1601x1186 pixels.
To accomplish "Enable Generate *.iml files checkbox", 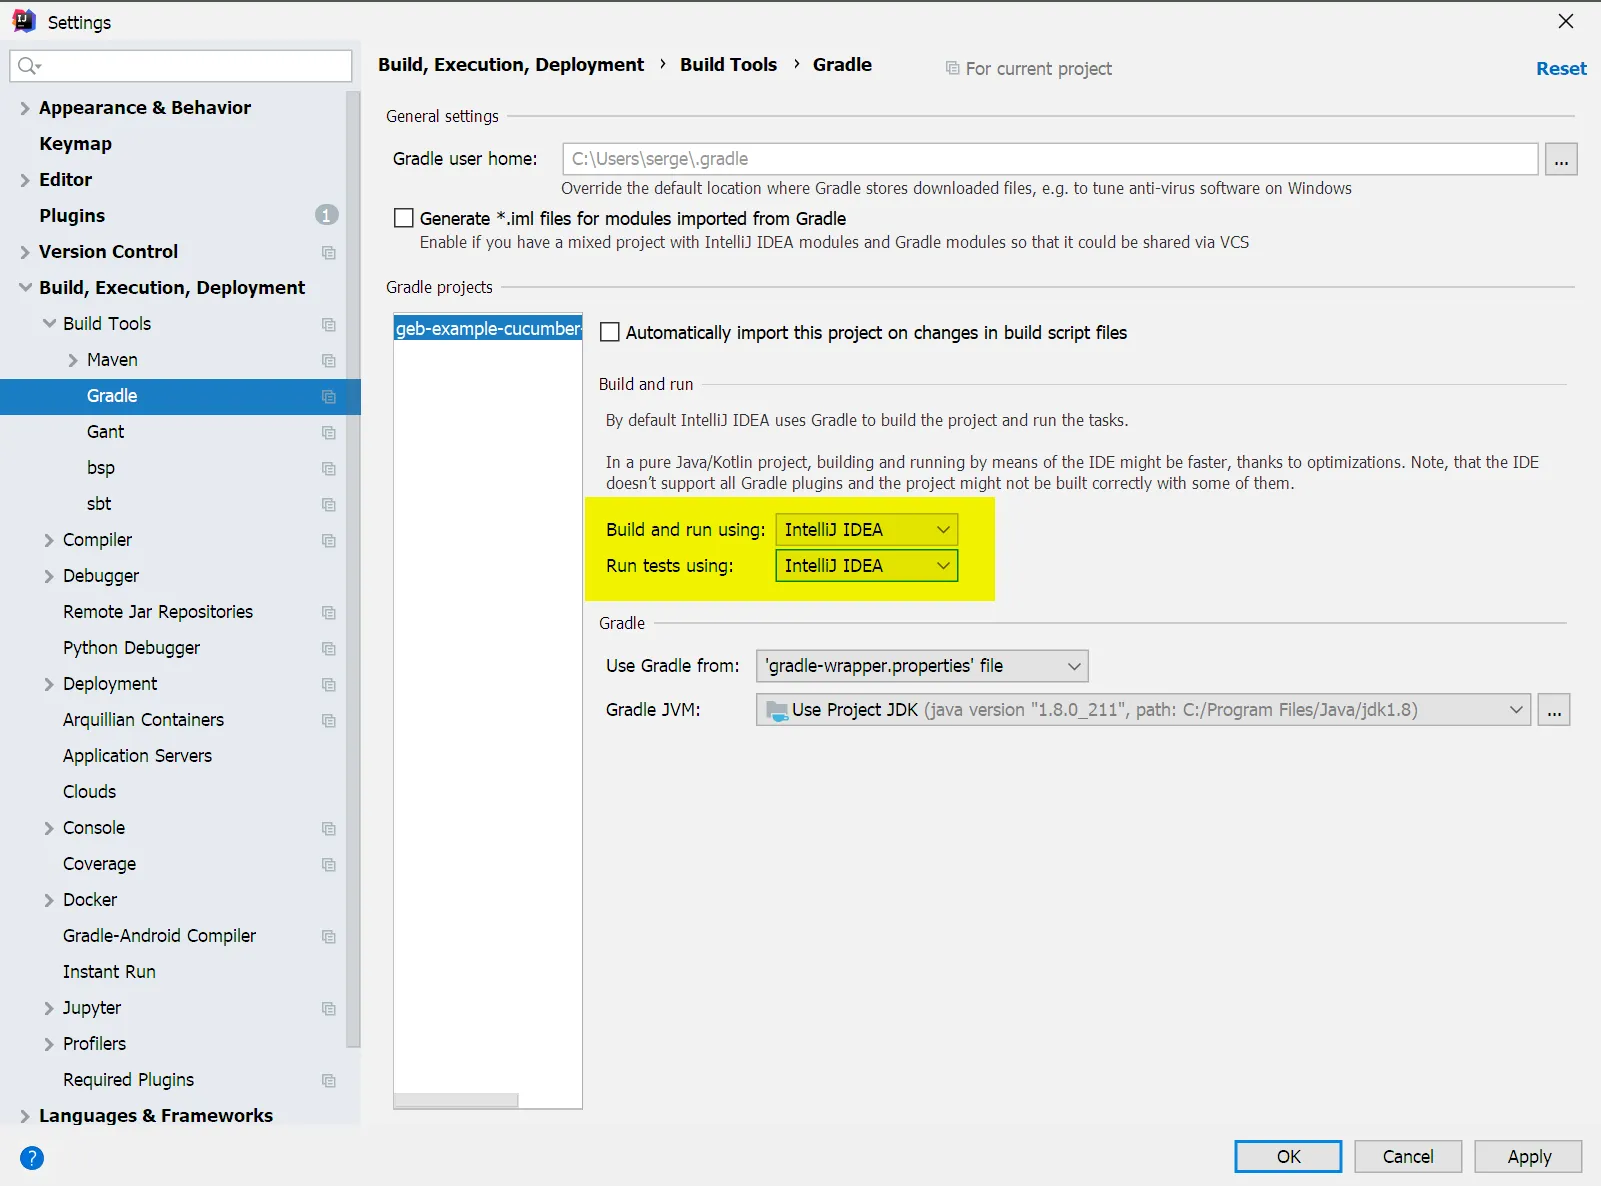I will (x=404, y=218).
